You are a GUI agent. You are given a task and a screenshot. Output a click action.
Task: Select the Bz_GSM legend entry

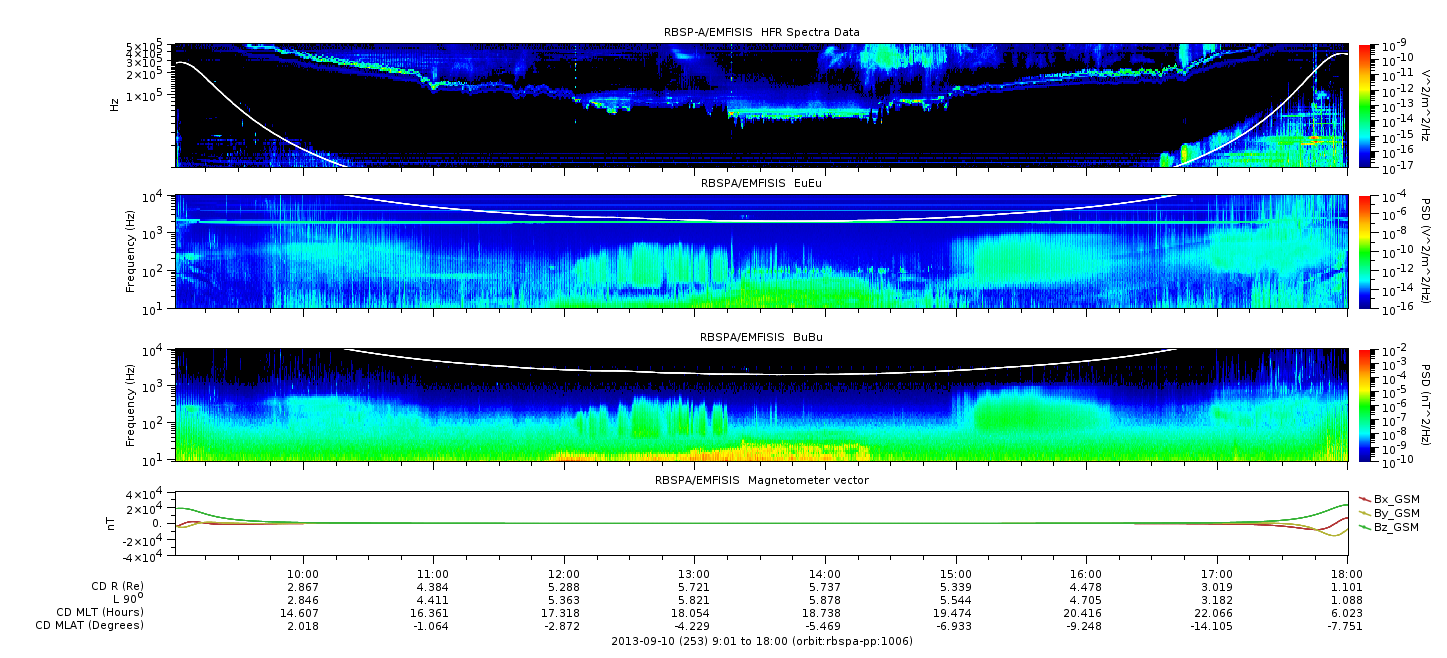[1395, 527]
